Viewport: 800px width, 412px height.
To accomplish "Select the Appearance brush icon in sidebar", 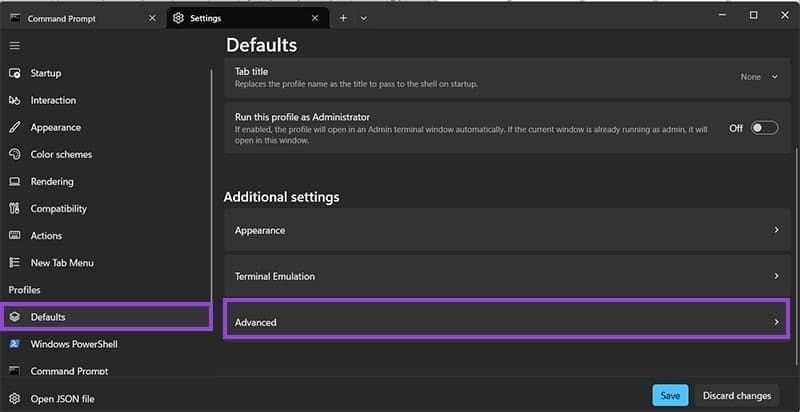I will click(x=14, y=128).
